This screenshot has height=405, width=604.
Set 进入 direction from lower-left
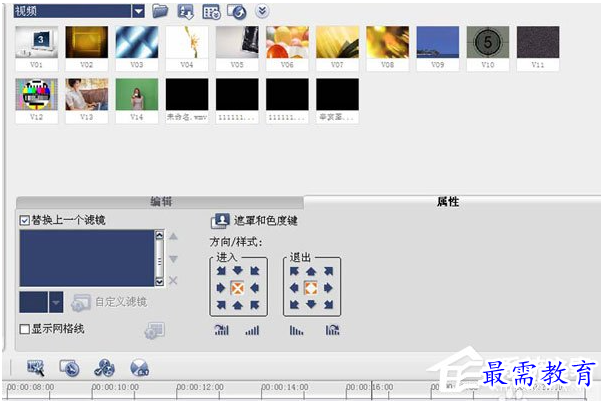(x=221, y=305)
